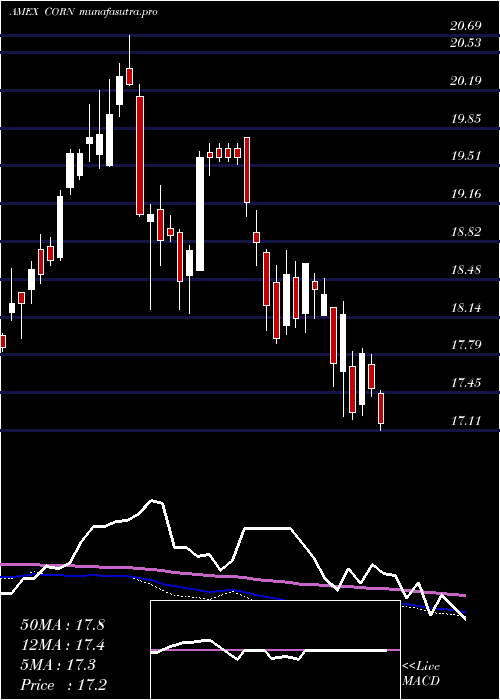The height and width of the screenshot is (700, 500).
Task: Click the 17.11 price axis label
Action: [x=466, y=421]
